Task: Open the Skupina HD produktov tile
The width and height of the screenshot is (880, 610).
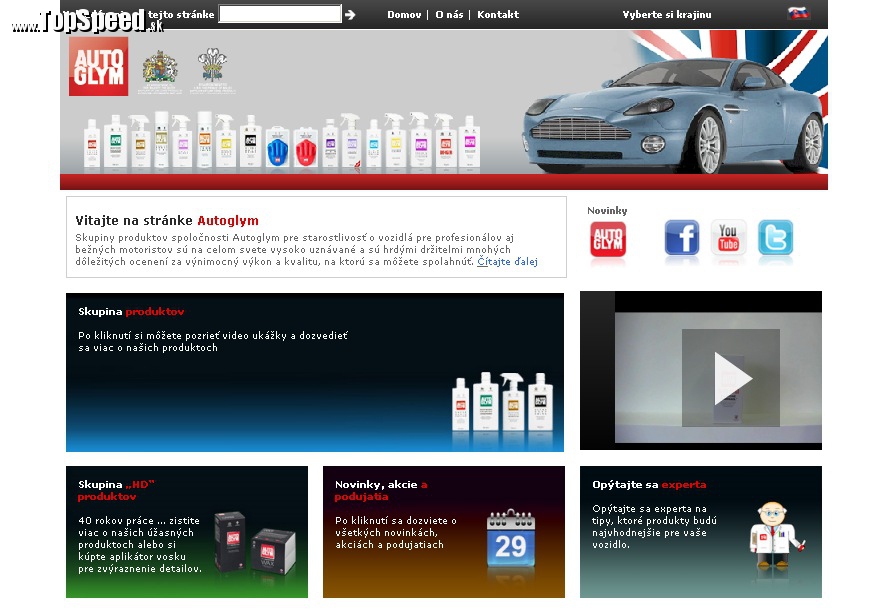Action: tap(187, 531)
